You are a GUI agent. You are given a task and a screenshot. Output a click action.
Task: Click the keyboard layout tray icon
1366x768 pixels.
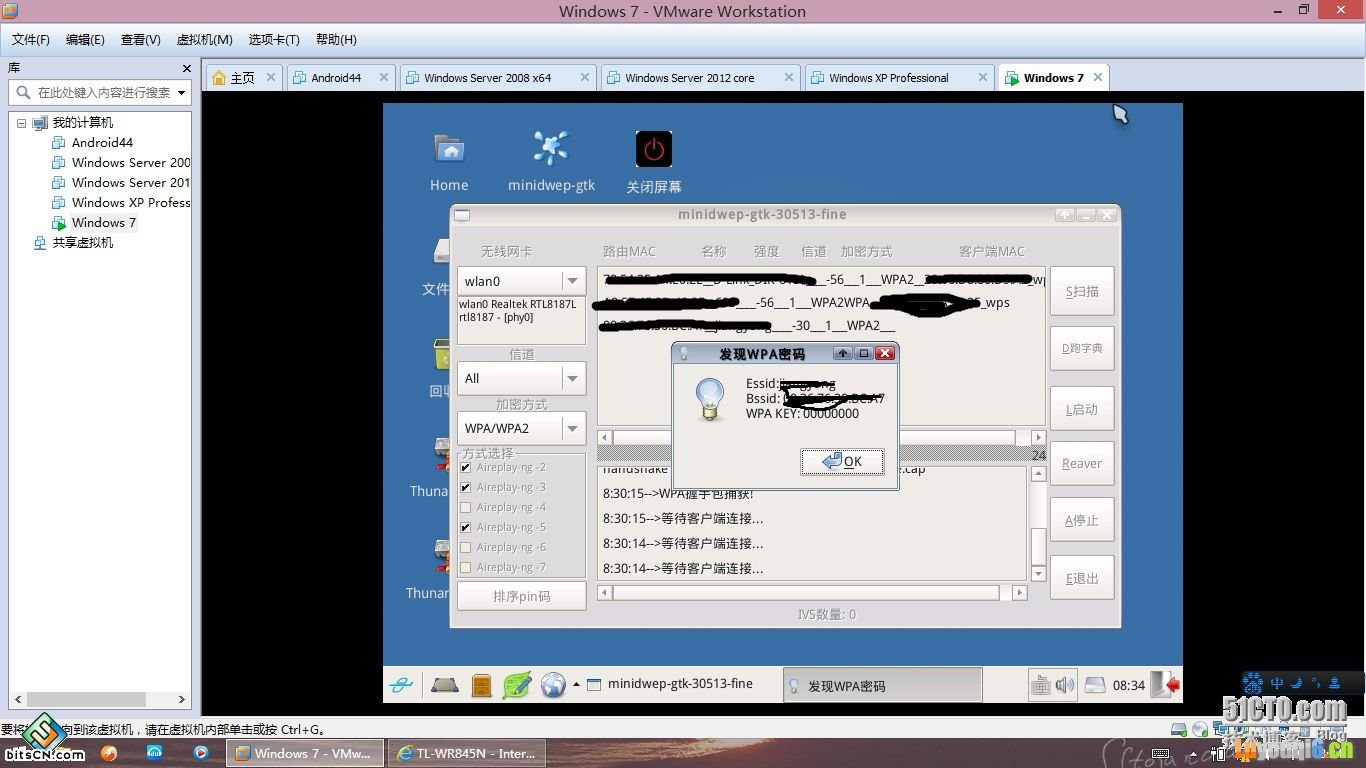pos(1040,685)
